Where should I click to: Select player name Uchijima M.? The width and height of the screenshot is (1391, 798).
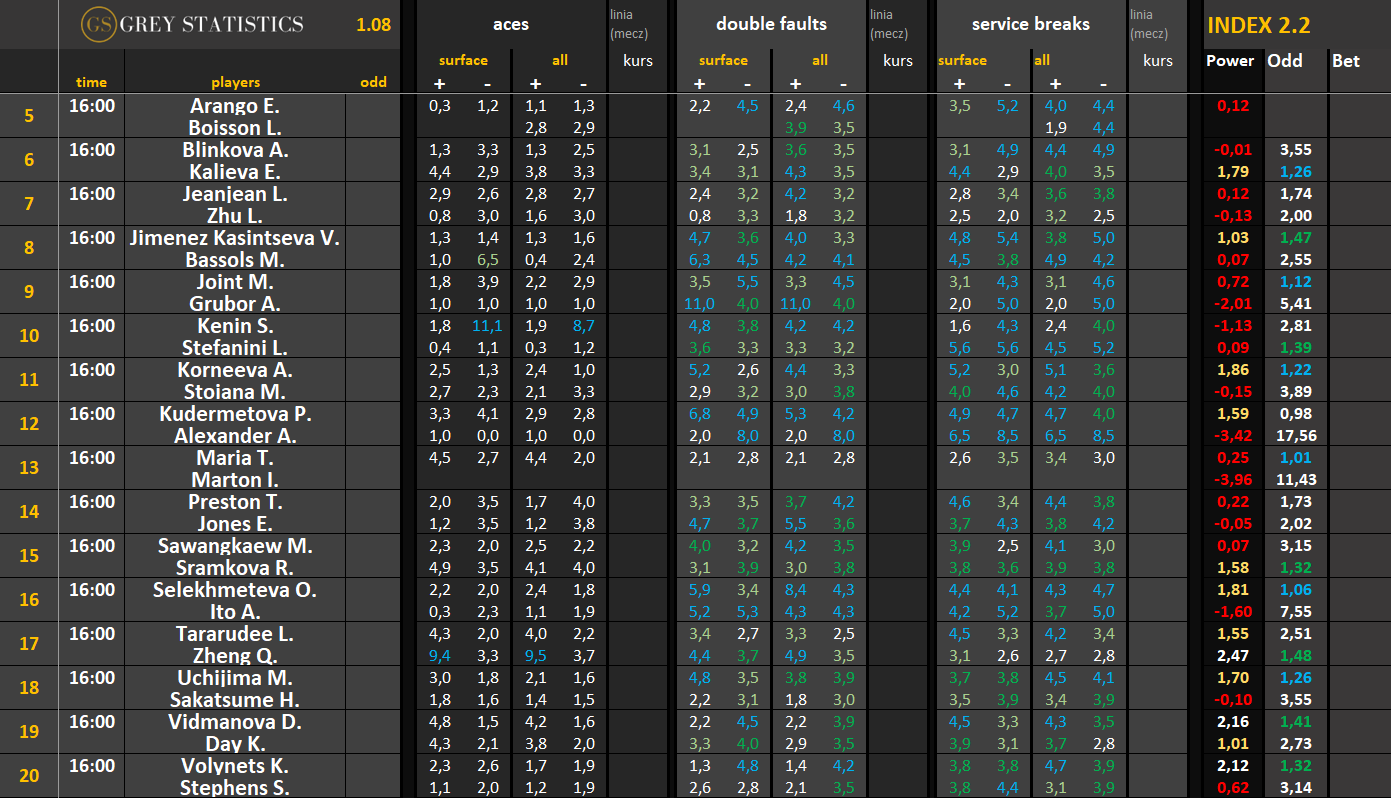(235, 678)
